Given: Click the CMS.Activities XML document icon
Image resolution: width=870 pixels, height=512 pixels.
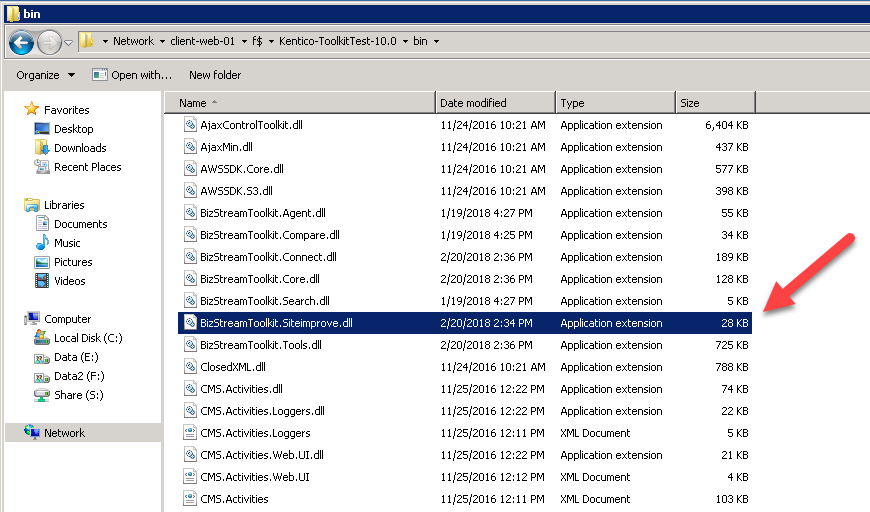Looking at the screenshot, I should (x=190, y=499).
